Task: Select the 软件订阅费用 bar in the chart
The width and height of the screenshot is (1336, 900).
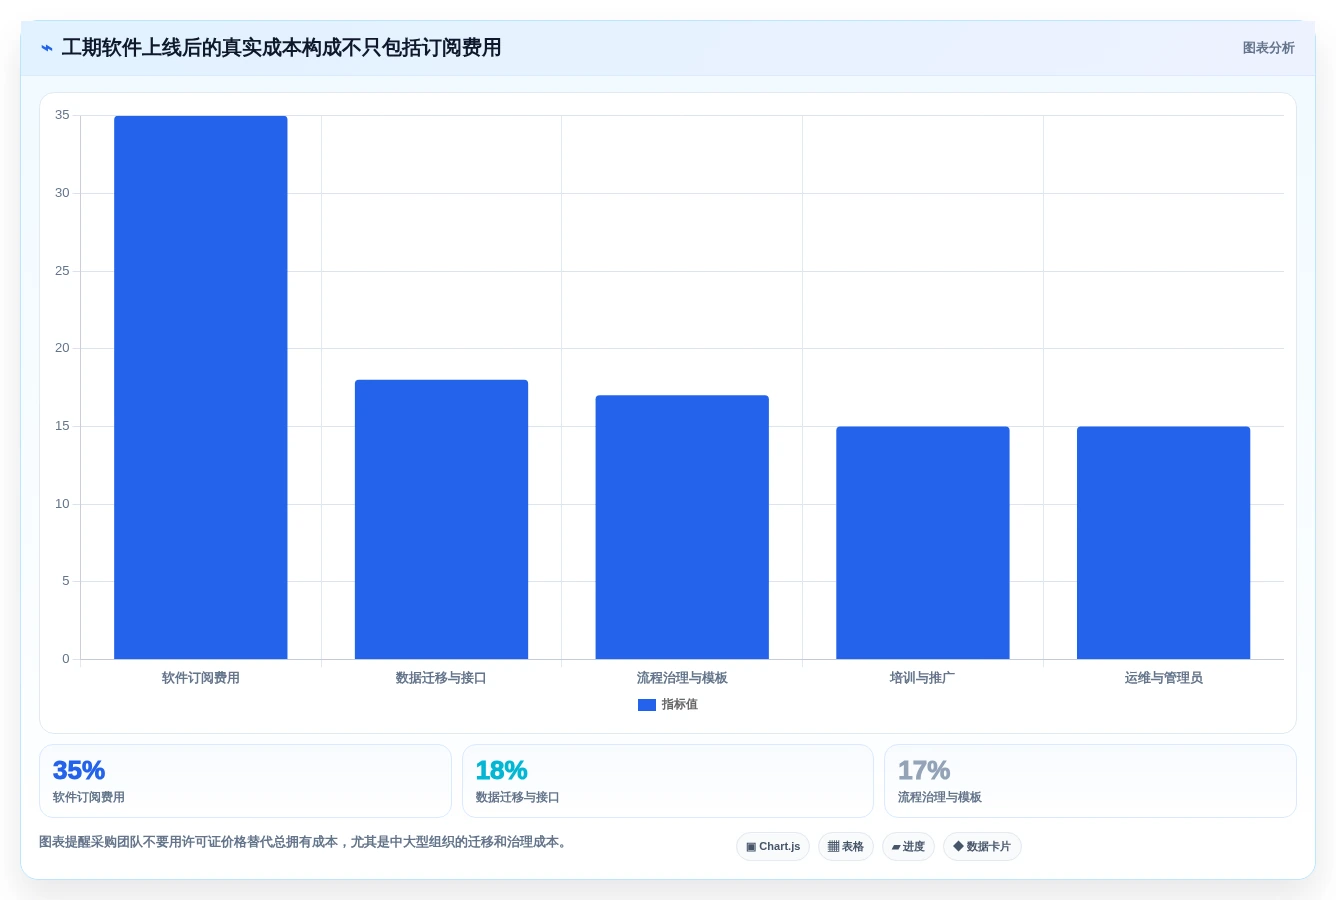Action: click(x=201, y=387)
